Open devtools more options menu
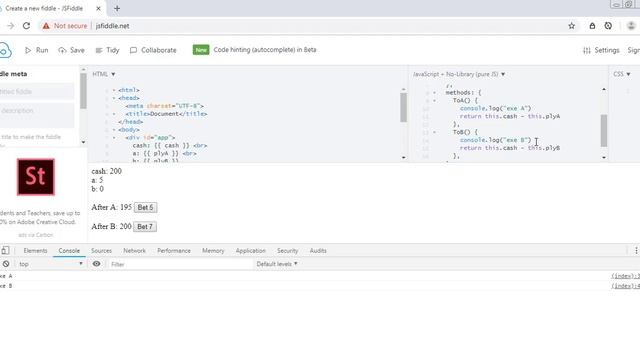The height and width of the screenshot is (360, 640). coord(636,251)
